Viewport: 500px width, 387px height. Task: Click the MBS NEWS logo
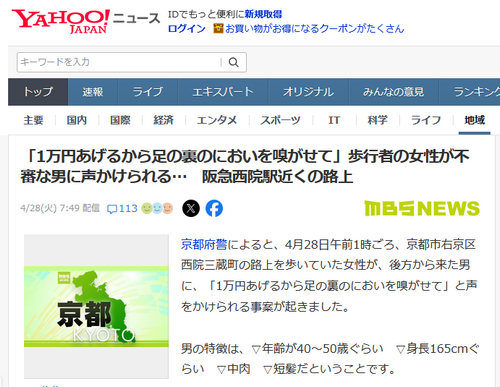[422, 209]
